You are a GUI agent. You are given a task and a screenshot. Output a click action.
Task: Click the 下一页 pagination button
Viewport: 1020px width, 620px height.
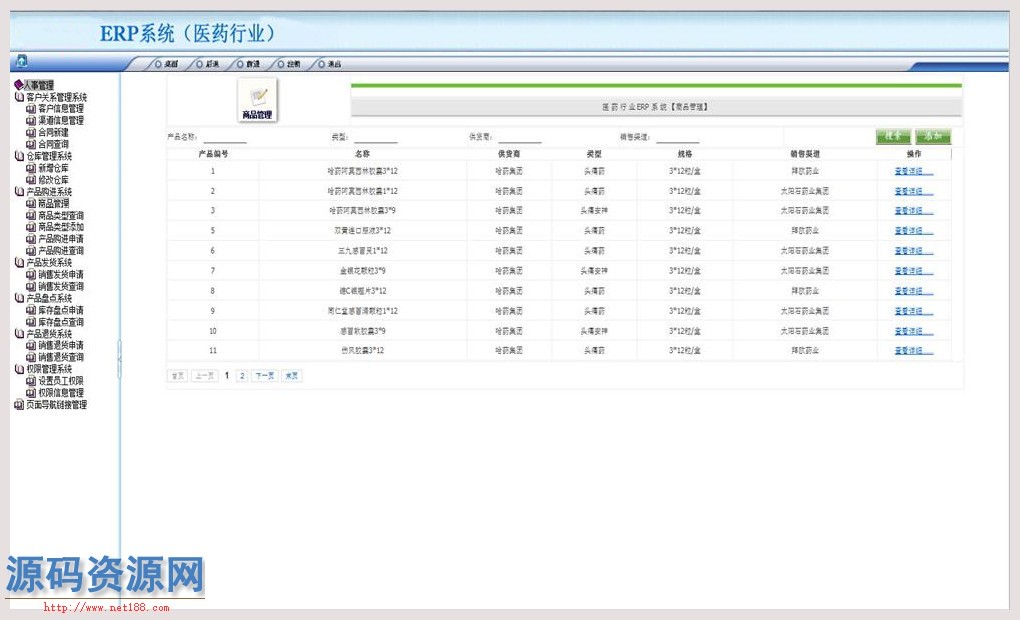[x=264, y=375]
